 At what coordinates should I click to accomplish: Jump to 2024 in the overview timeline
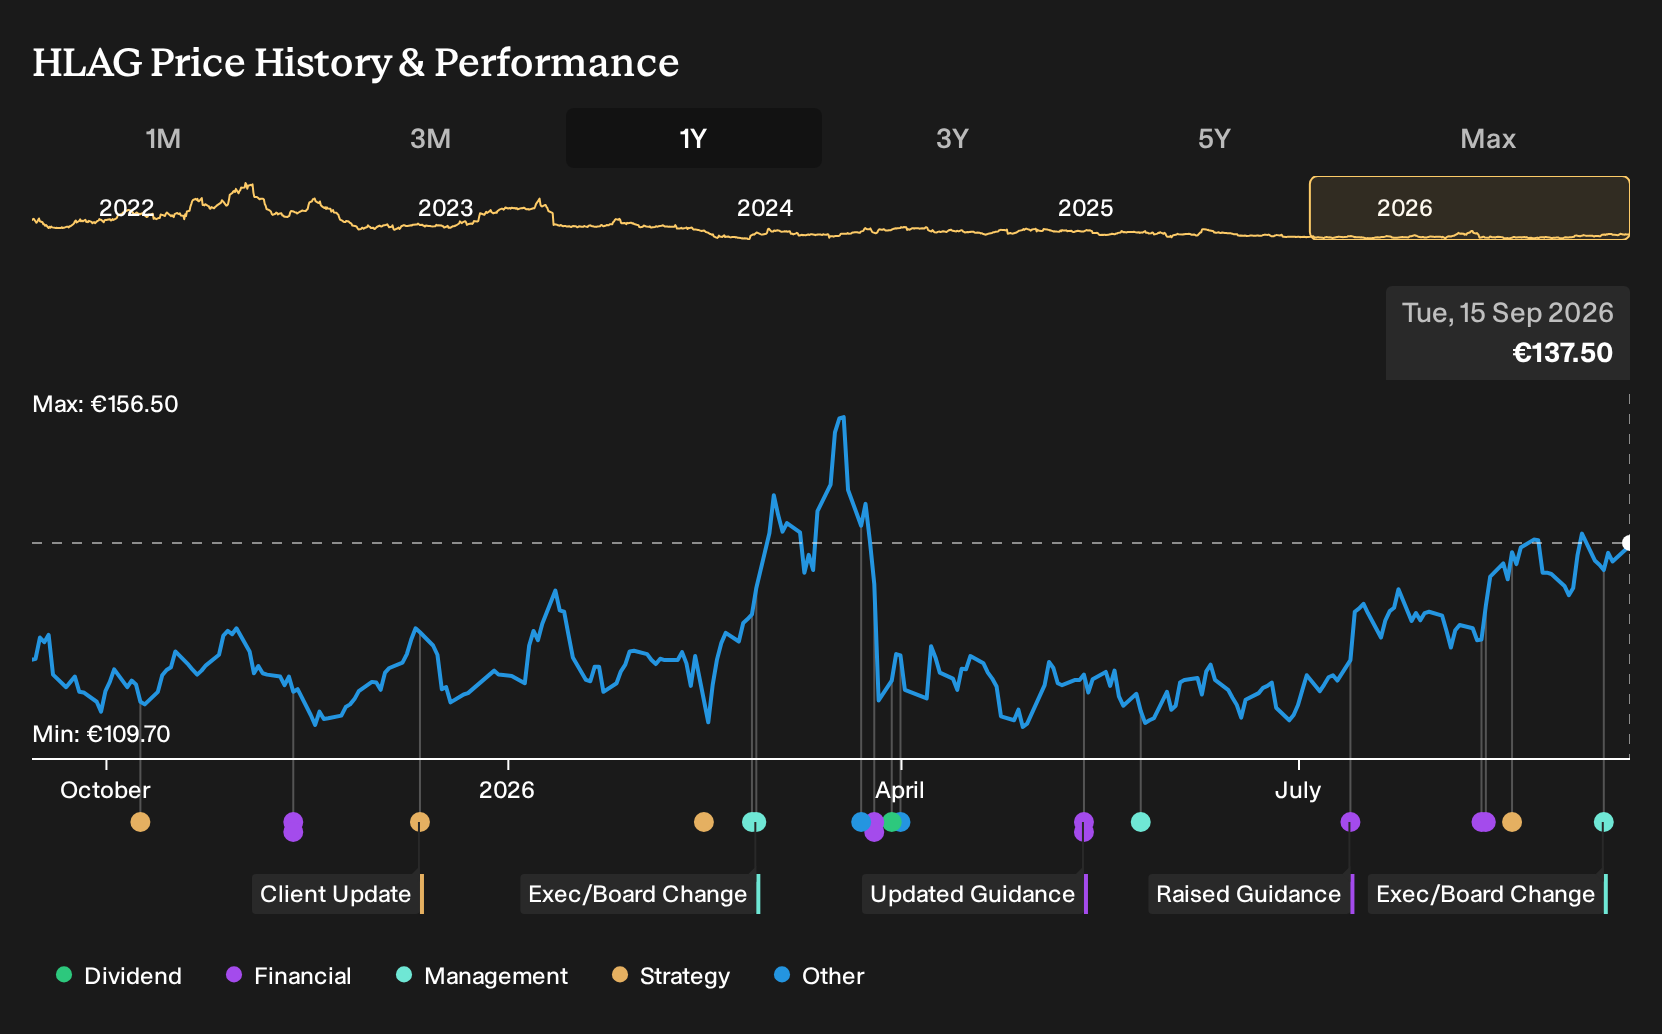click(x=765, y=208)
